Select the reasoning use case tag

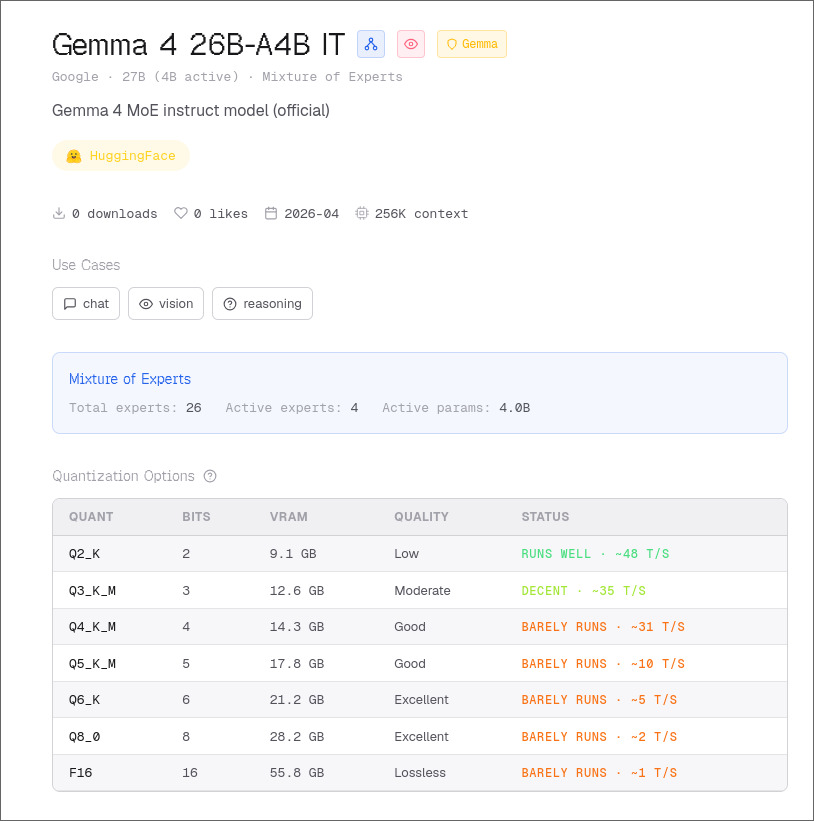point(262,304)
